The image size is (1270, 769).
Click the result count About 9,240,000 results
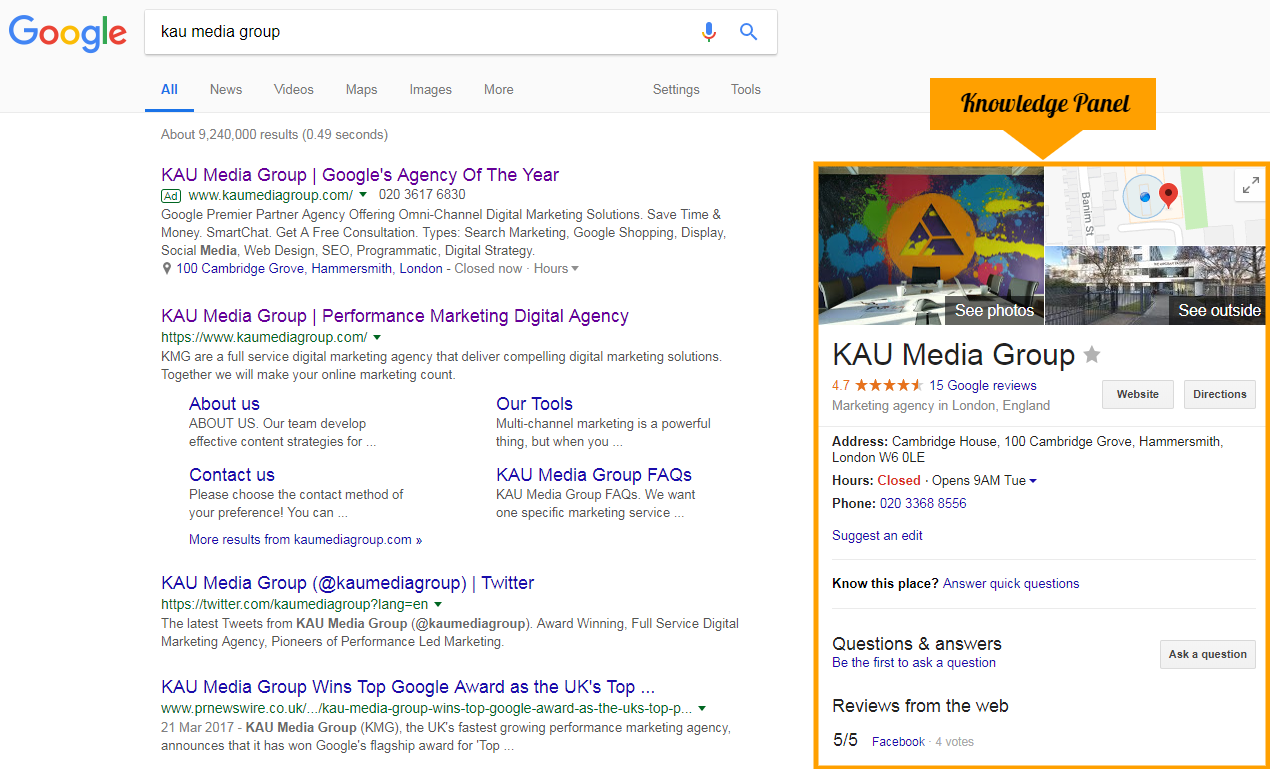click(x=274, y=134)
